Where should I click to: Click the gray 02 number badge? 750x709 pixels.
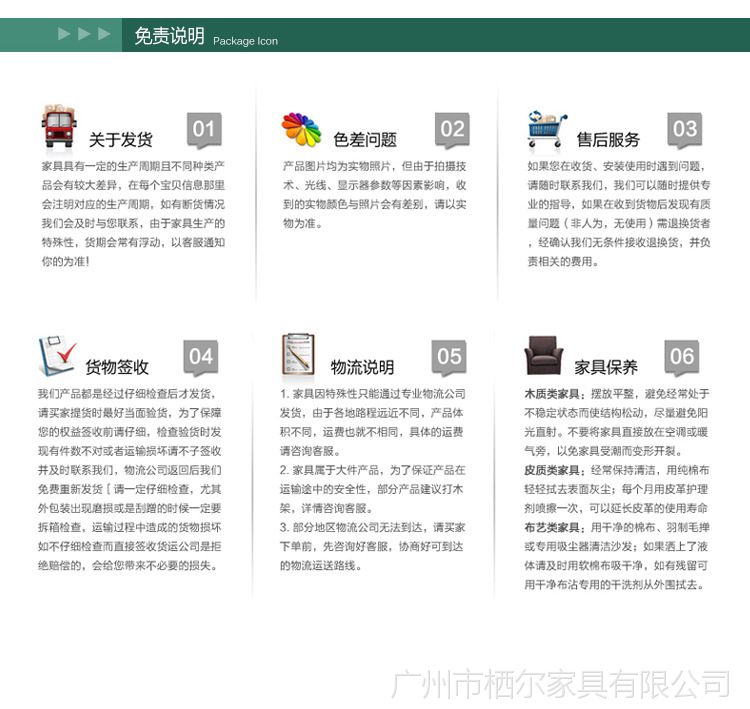pos(452,129)
